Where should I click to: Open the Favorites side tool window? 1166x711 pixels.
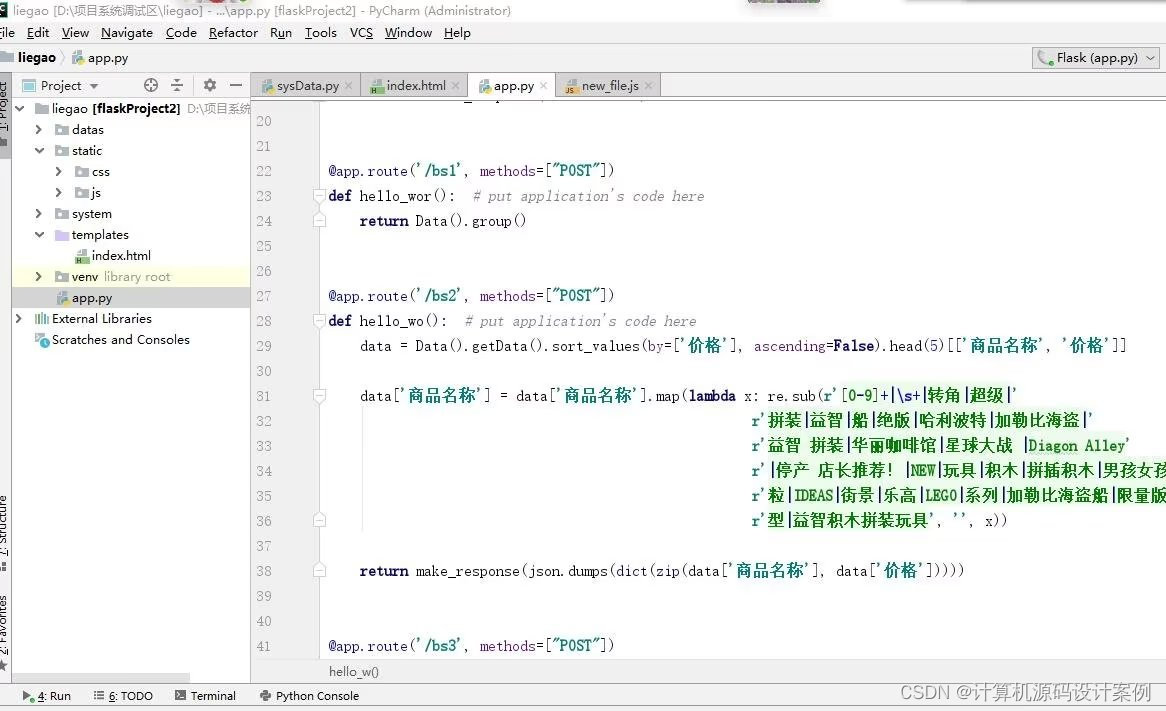4,632
